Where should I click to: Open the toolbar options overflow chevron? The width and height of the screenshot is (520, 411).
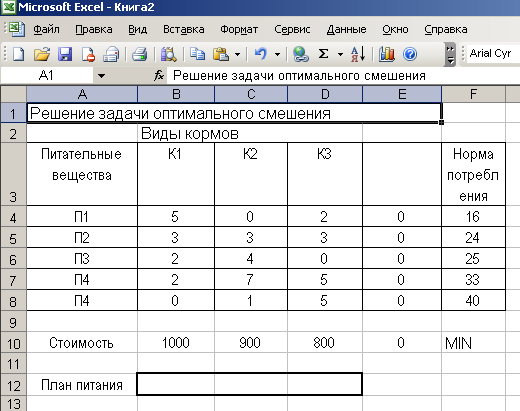[x=450, y=54]
